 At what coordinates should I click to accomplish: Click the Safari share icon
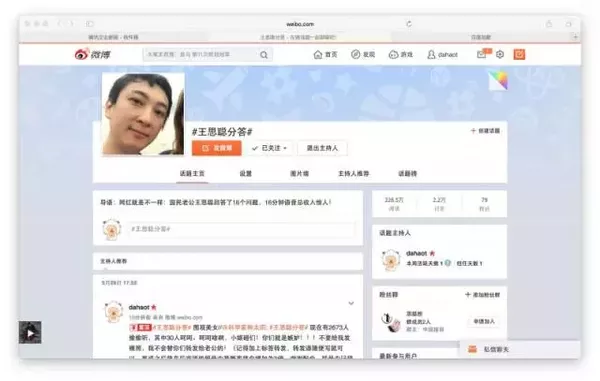pos(549,24)
